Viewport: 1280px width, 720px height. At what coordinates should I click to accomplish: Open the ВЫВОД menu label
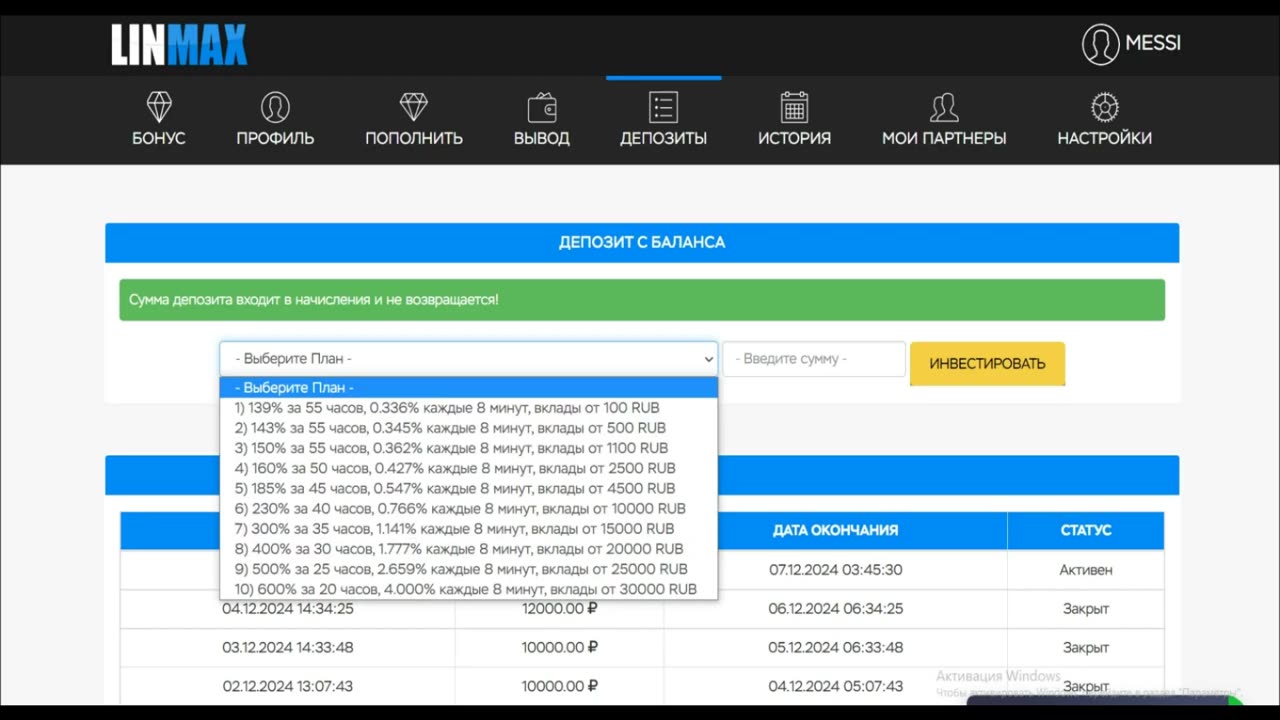(x=542, y=138)
